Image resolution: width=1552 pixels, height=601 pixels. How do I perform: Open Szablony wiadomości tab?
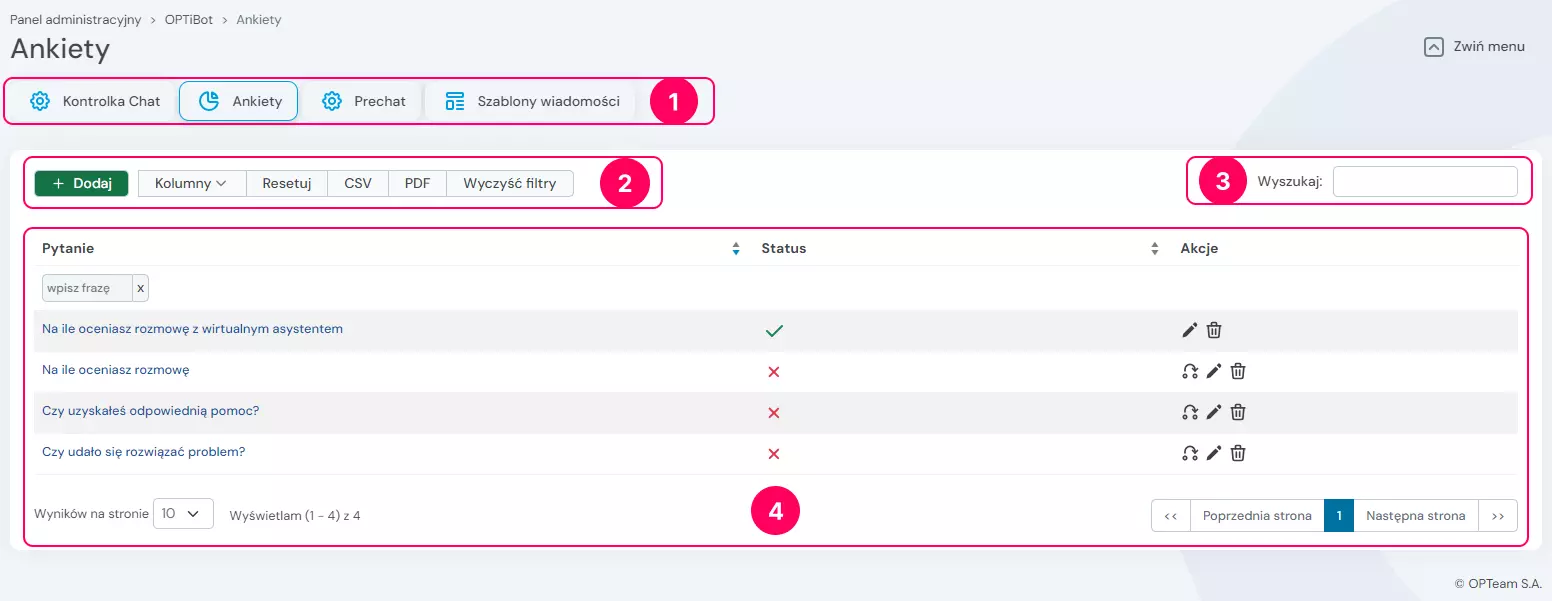(532, 101)
